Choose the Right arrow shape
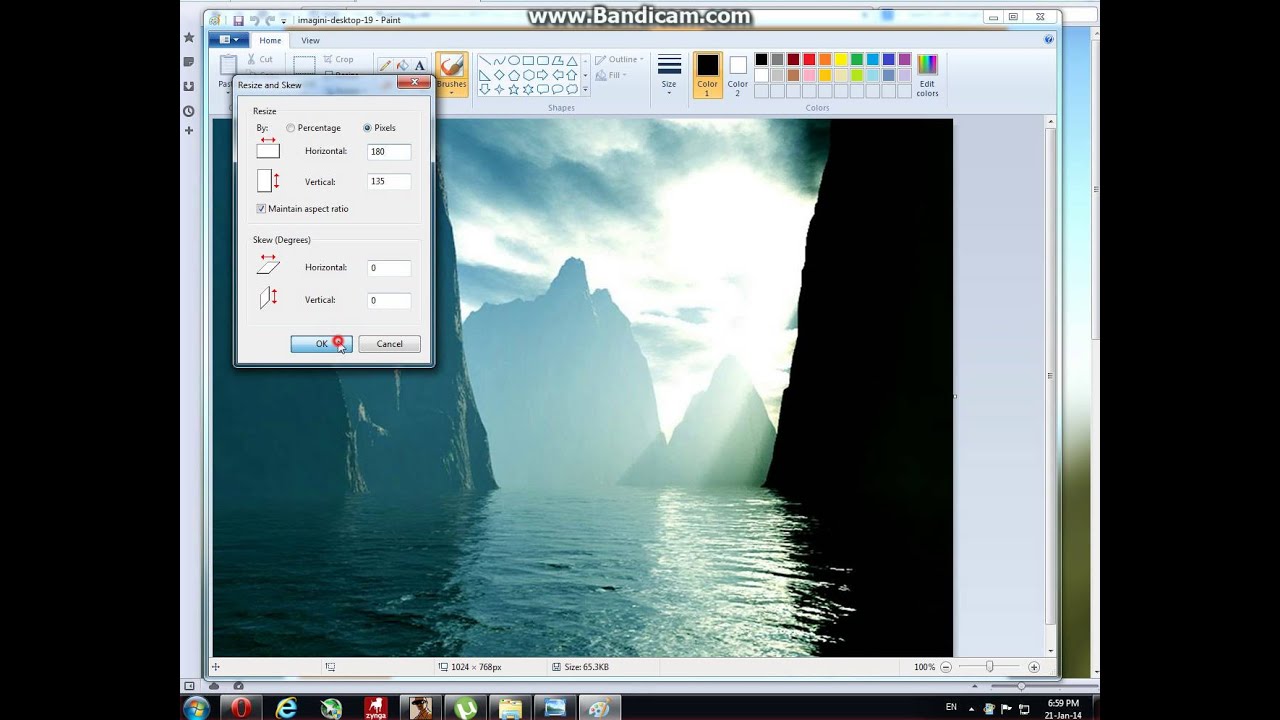This screenshot has width=1280, height=720. tap(542, 75)
